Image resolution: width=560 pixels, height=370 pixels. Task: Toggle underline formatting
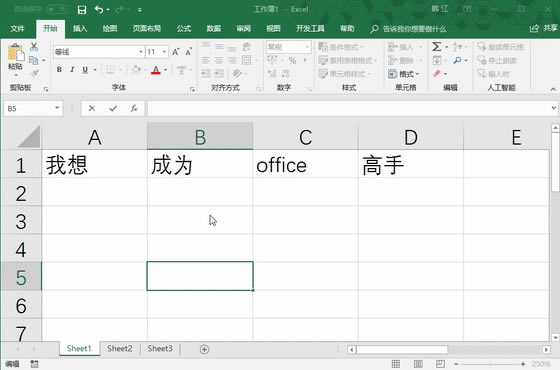point(85,70)
